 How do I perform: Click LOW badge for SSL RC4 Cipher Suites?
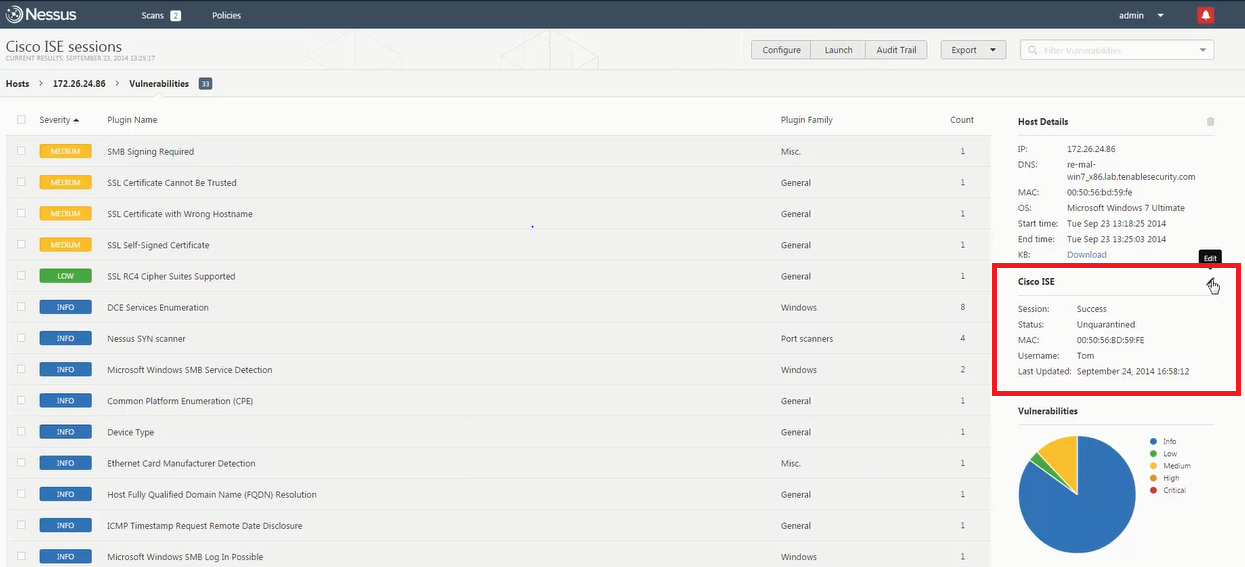[65, 276]
